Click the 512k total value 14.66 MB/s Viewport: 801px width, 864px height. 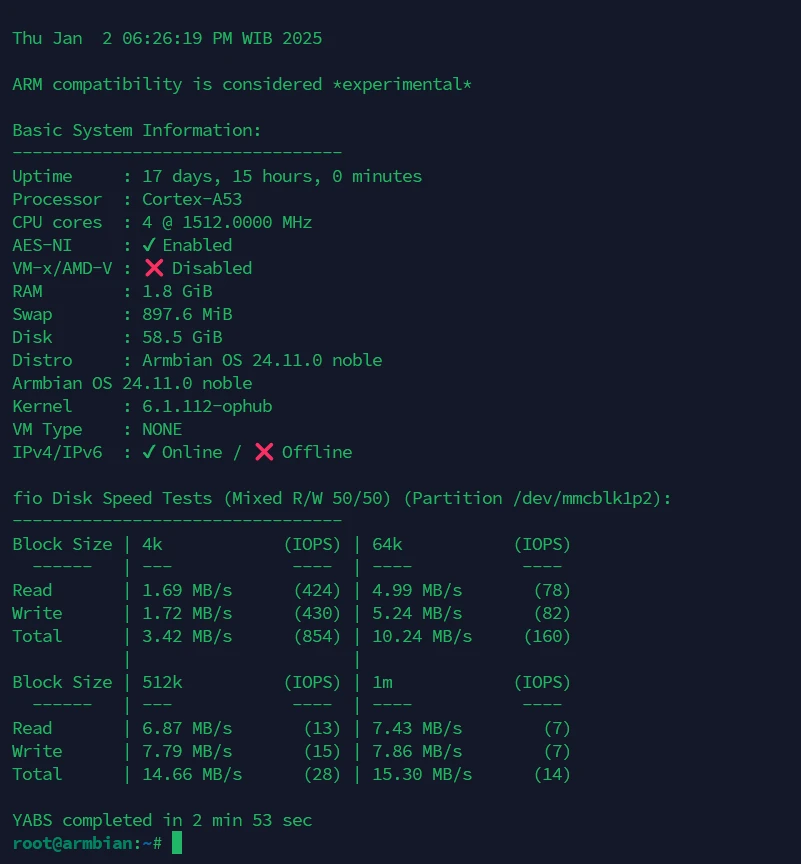pyautogui.click(x=192, y=774)
